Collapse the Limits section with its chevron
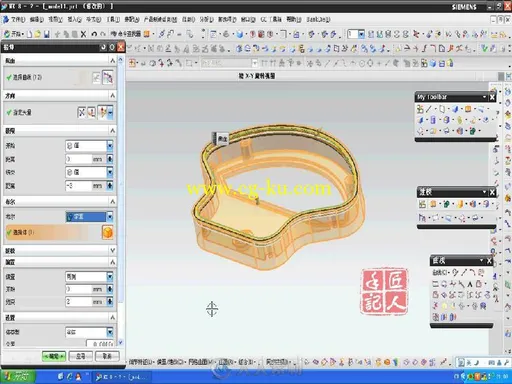Viewport: 512px width, 384px height. [x=112, y=131]
